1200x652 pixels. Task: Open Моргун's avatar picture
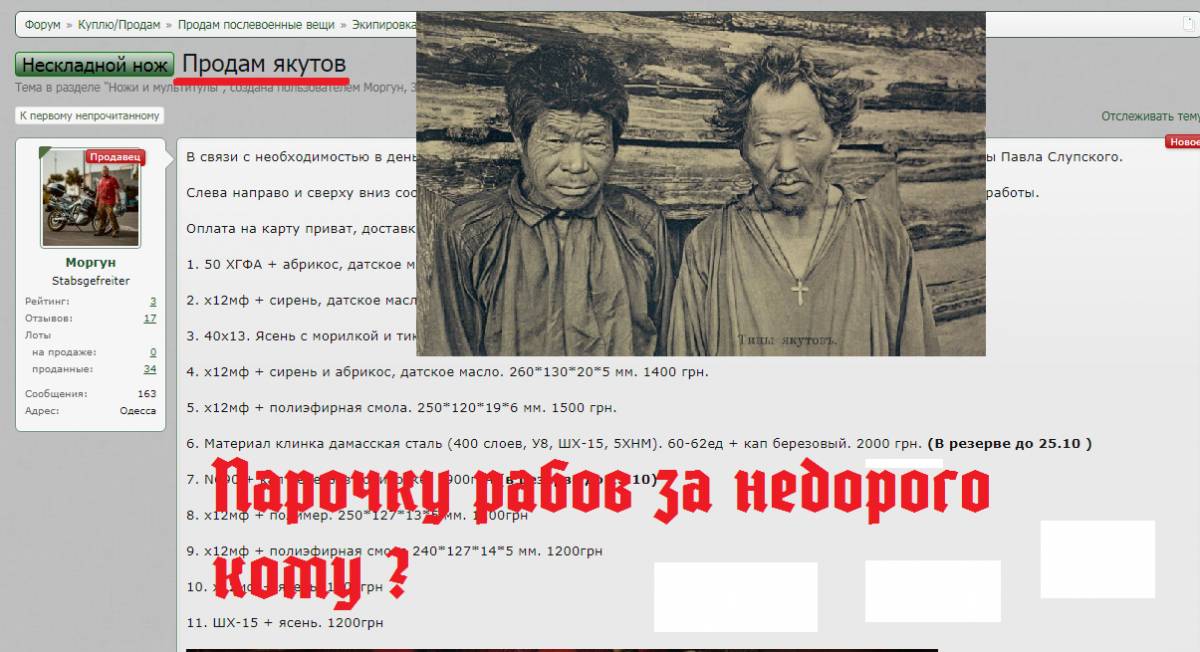click(91, 197)
